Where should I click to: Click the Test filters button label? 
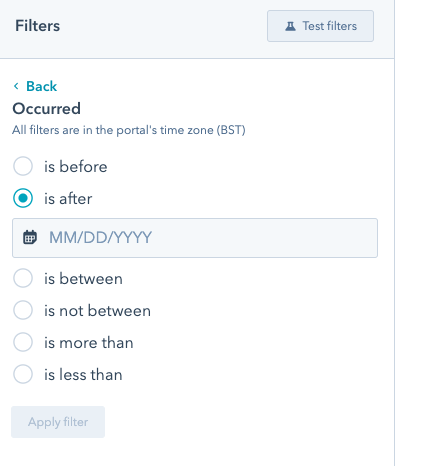(330, 26)
